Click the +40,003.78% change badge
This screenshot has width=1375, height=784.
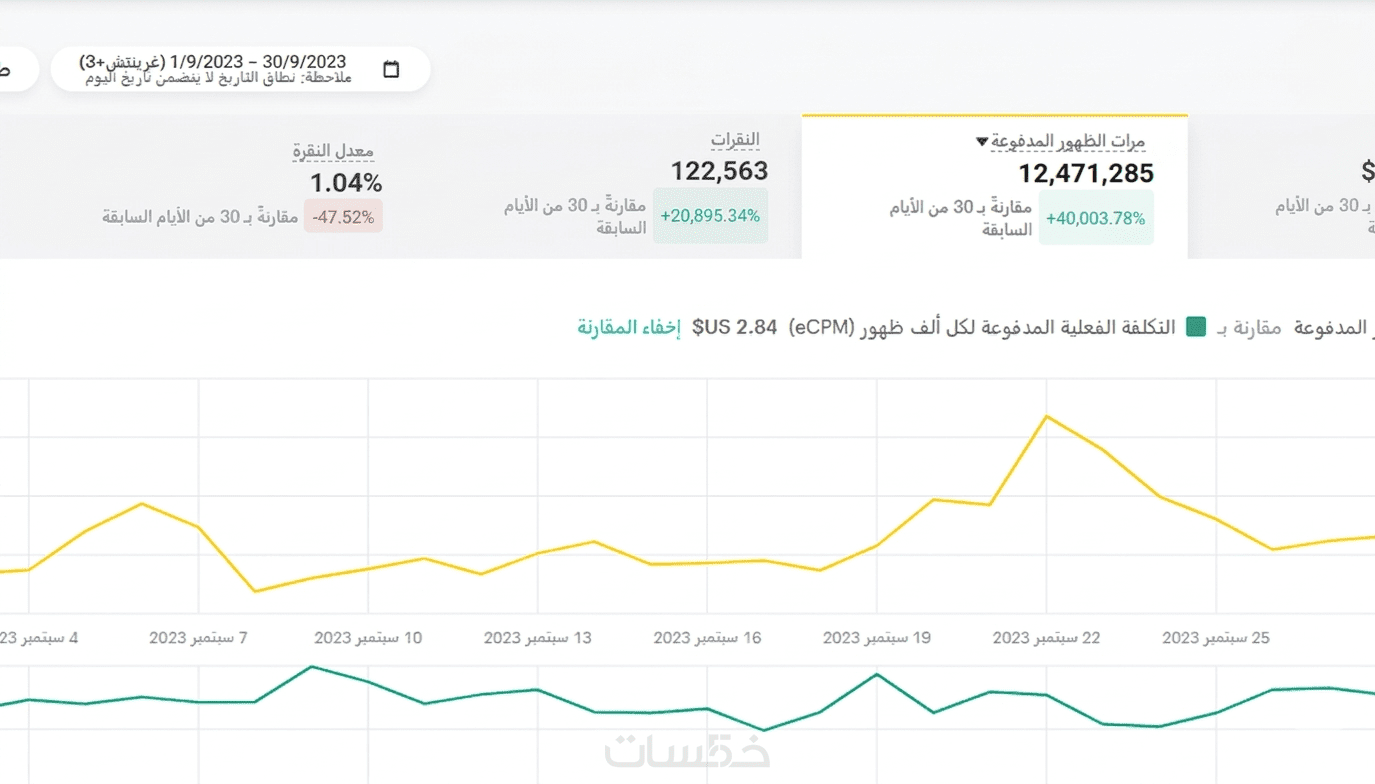point(1096,219)
